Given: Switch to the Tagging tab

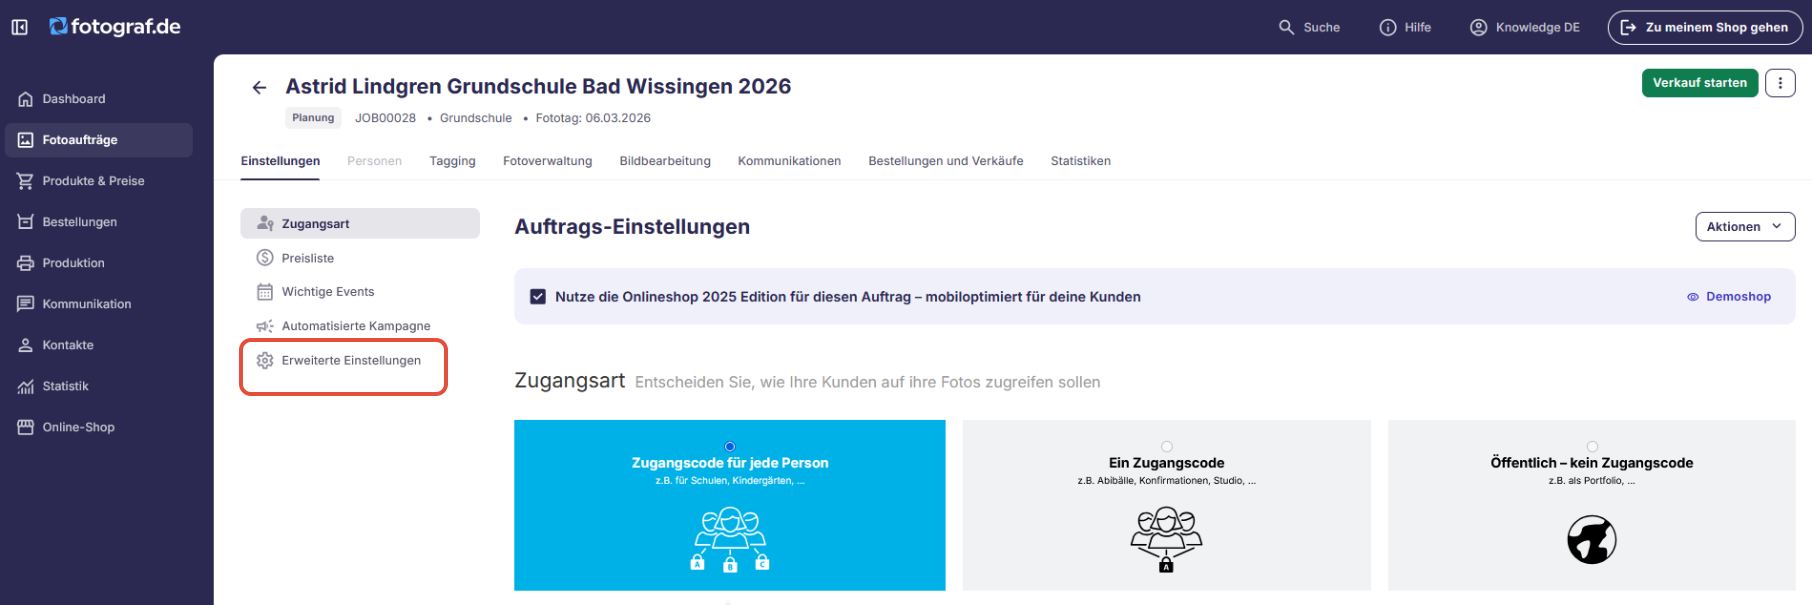Looking at the screenshot, I should point(452,161).
